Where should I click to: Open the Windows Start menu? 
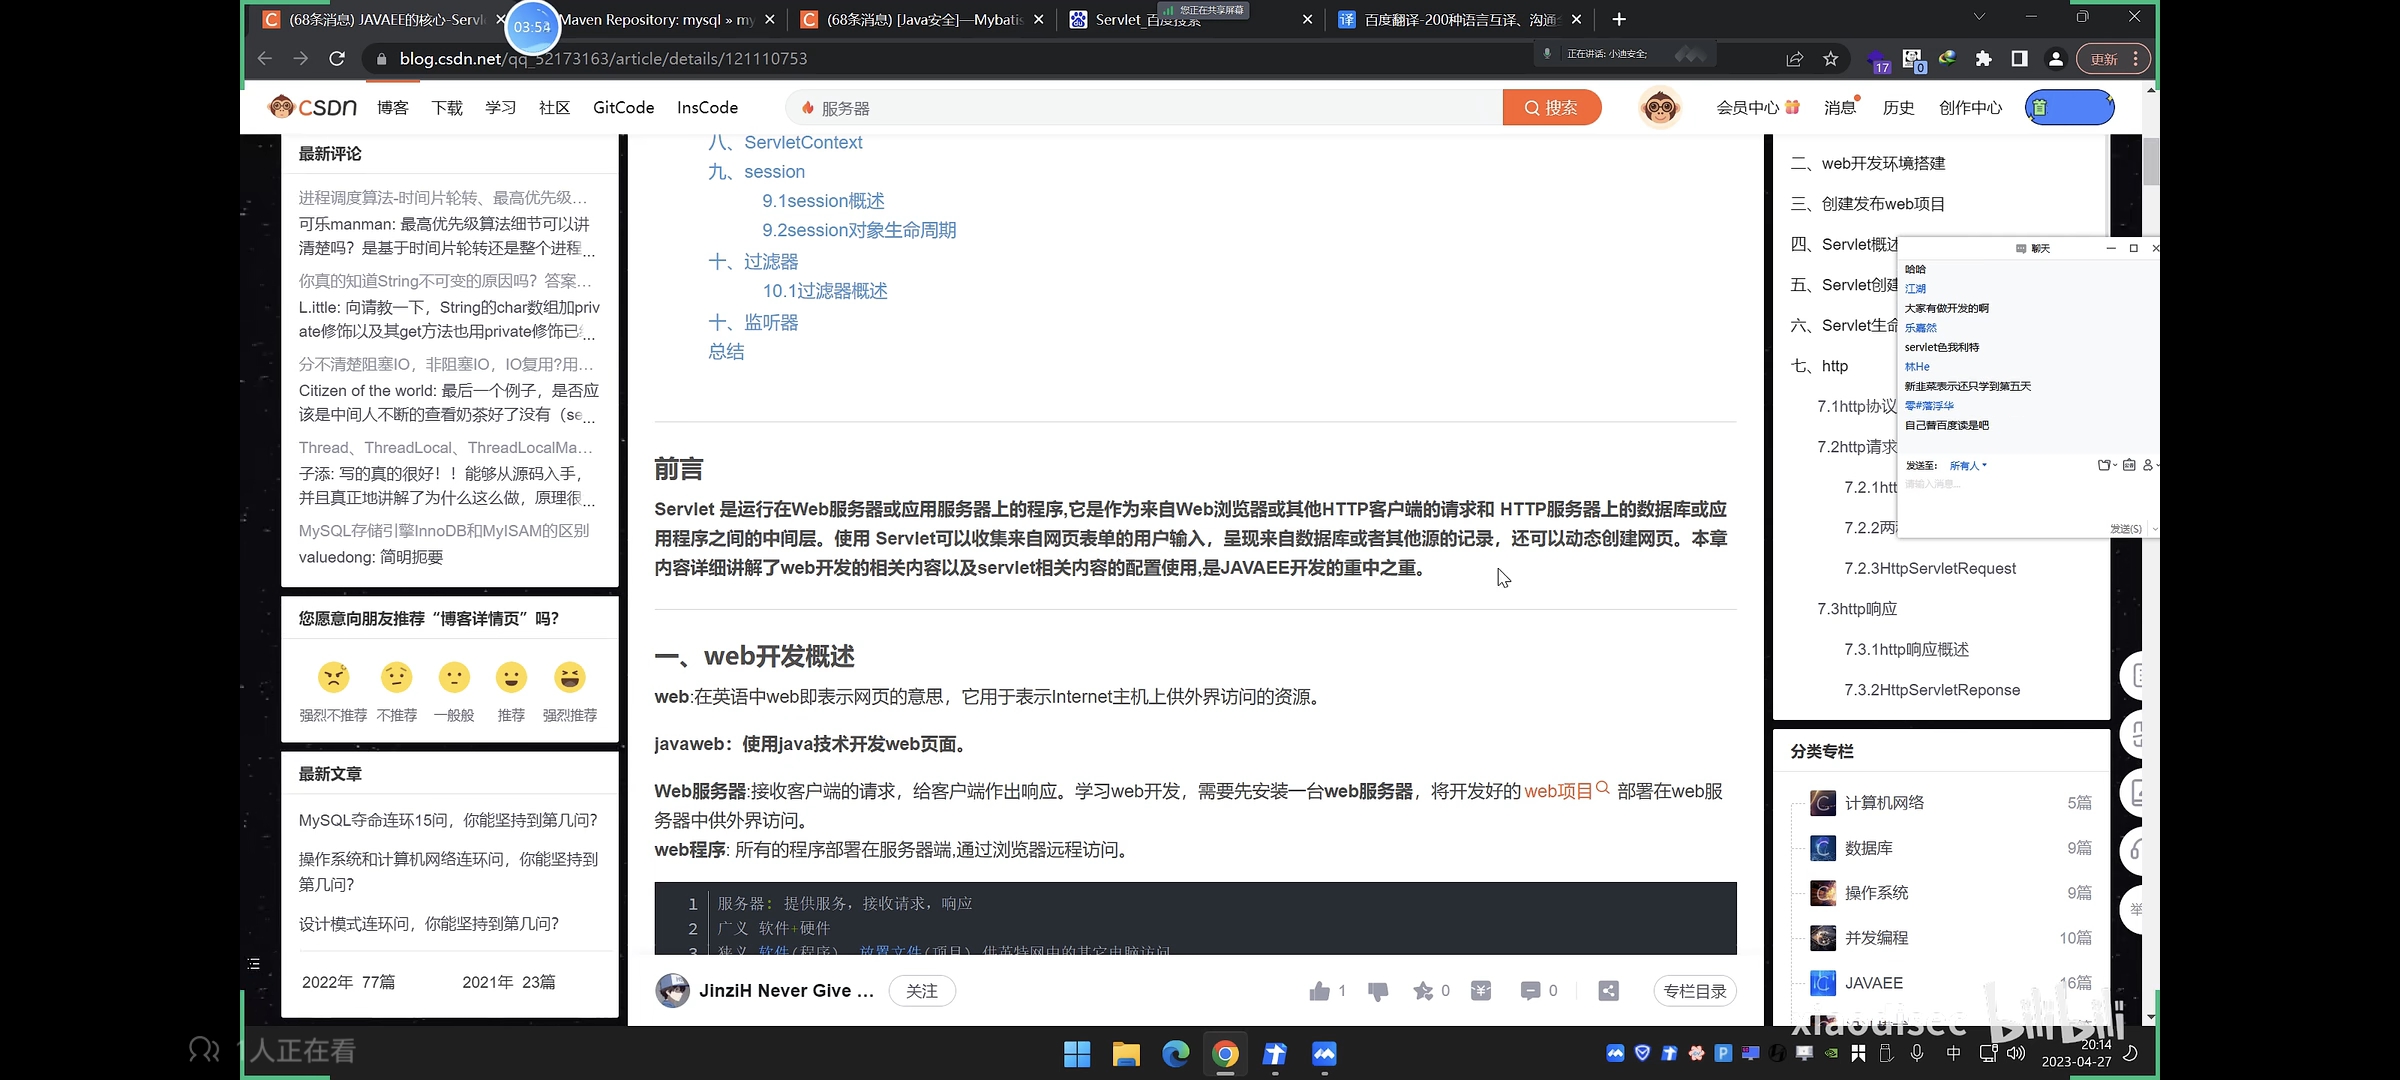[1077, 1054]
